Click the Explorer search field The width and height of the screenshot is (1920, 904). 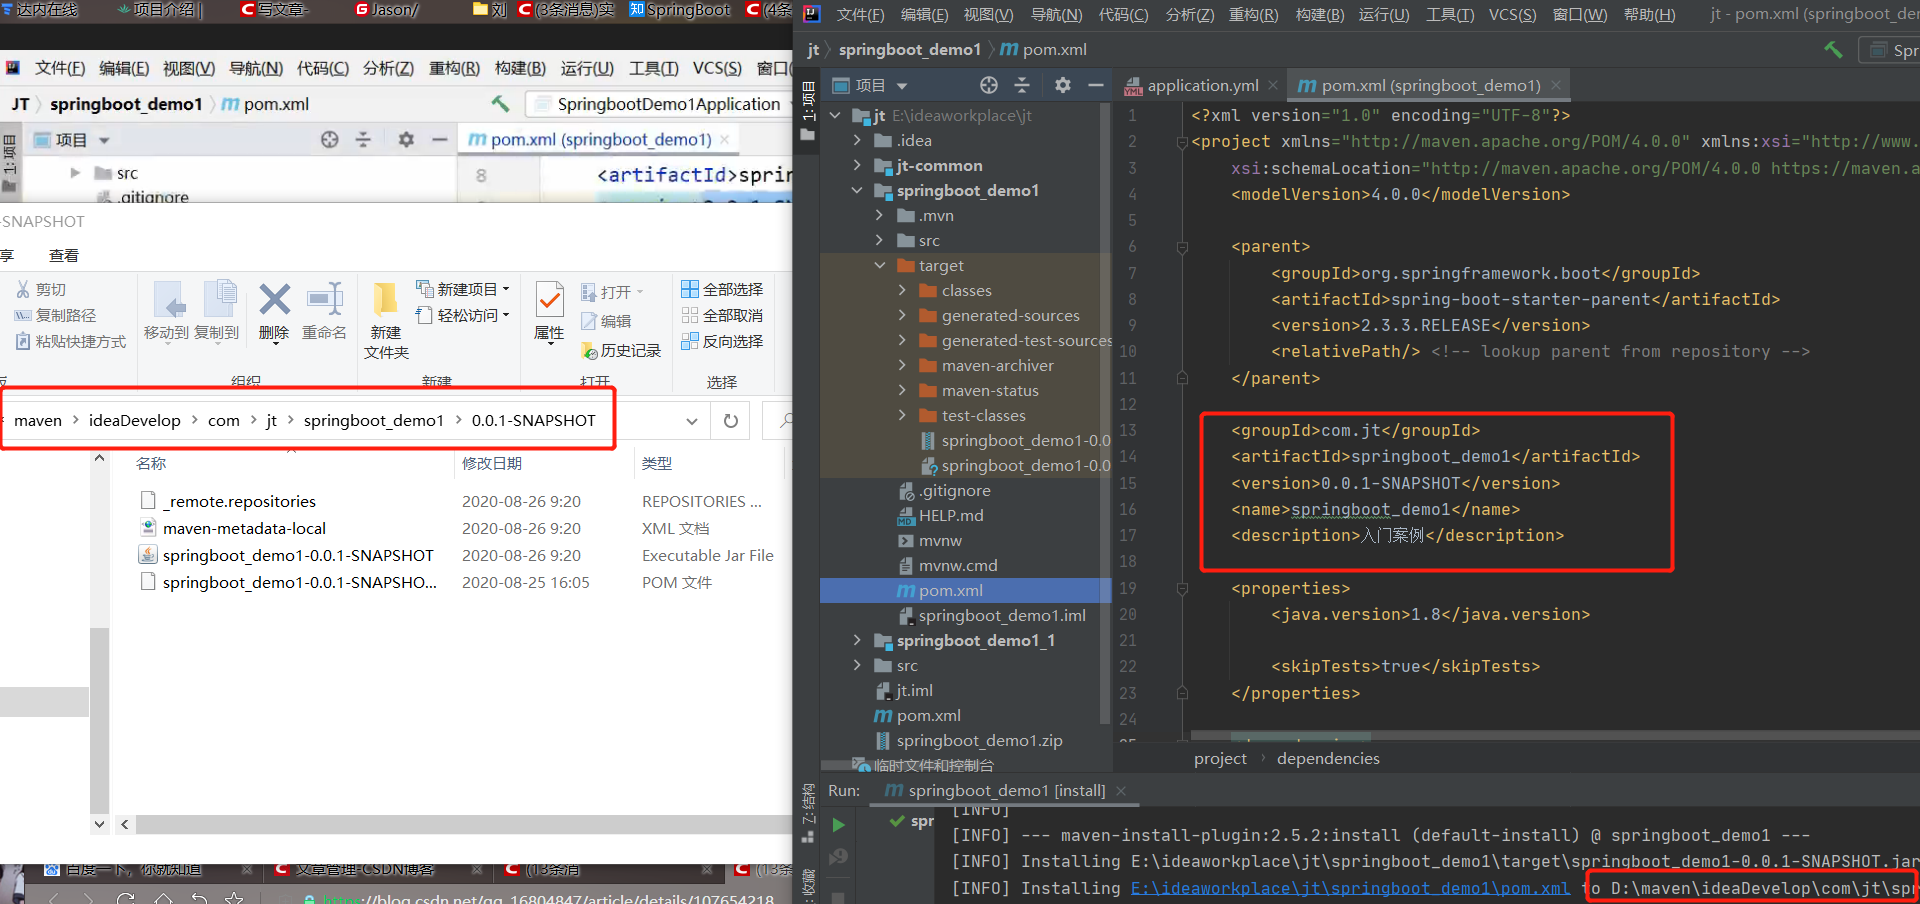(778, 421)
